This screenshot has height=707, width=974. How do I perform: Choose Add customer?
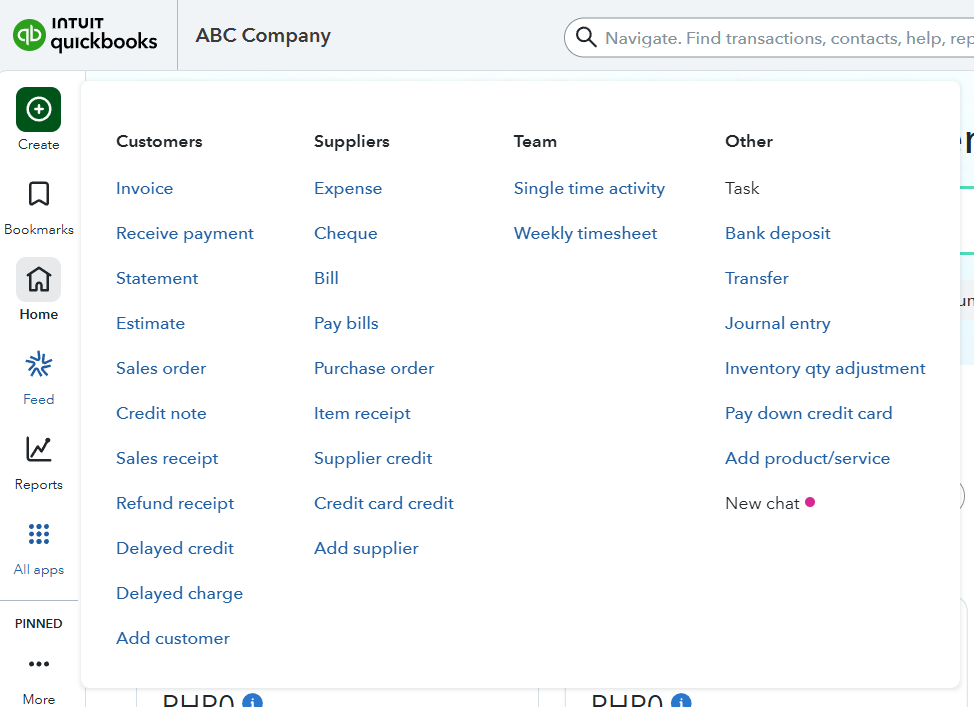(173, 638)
